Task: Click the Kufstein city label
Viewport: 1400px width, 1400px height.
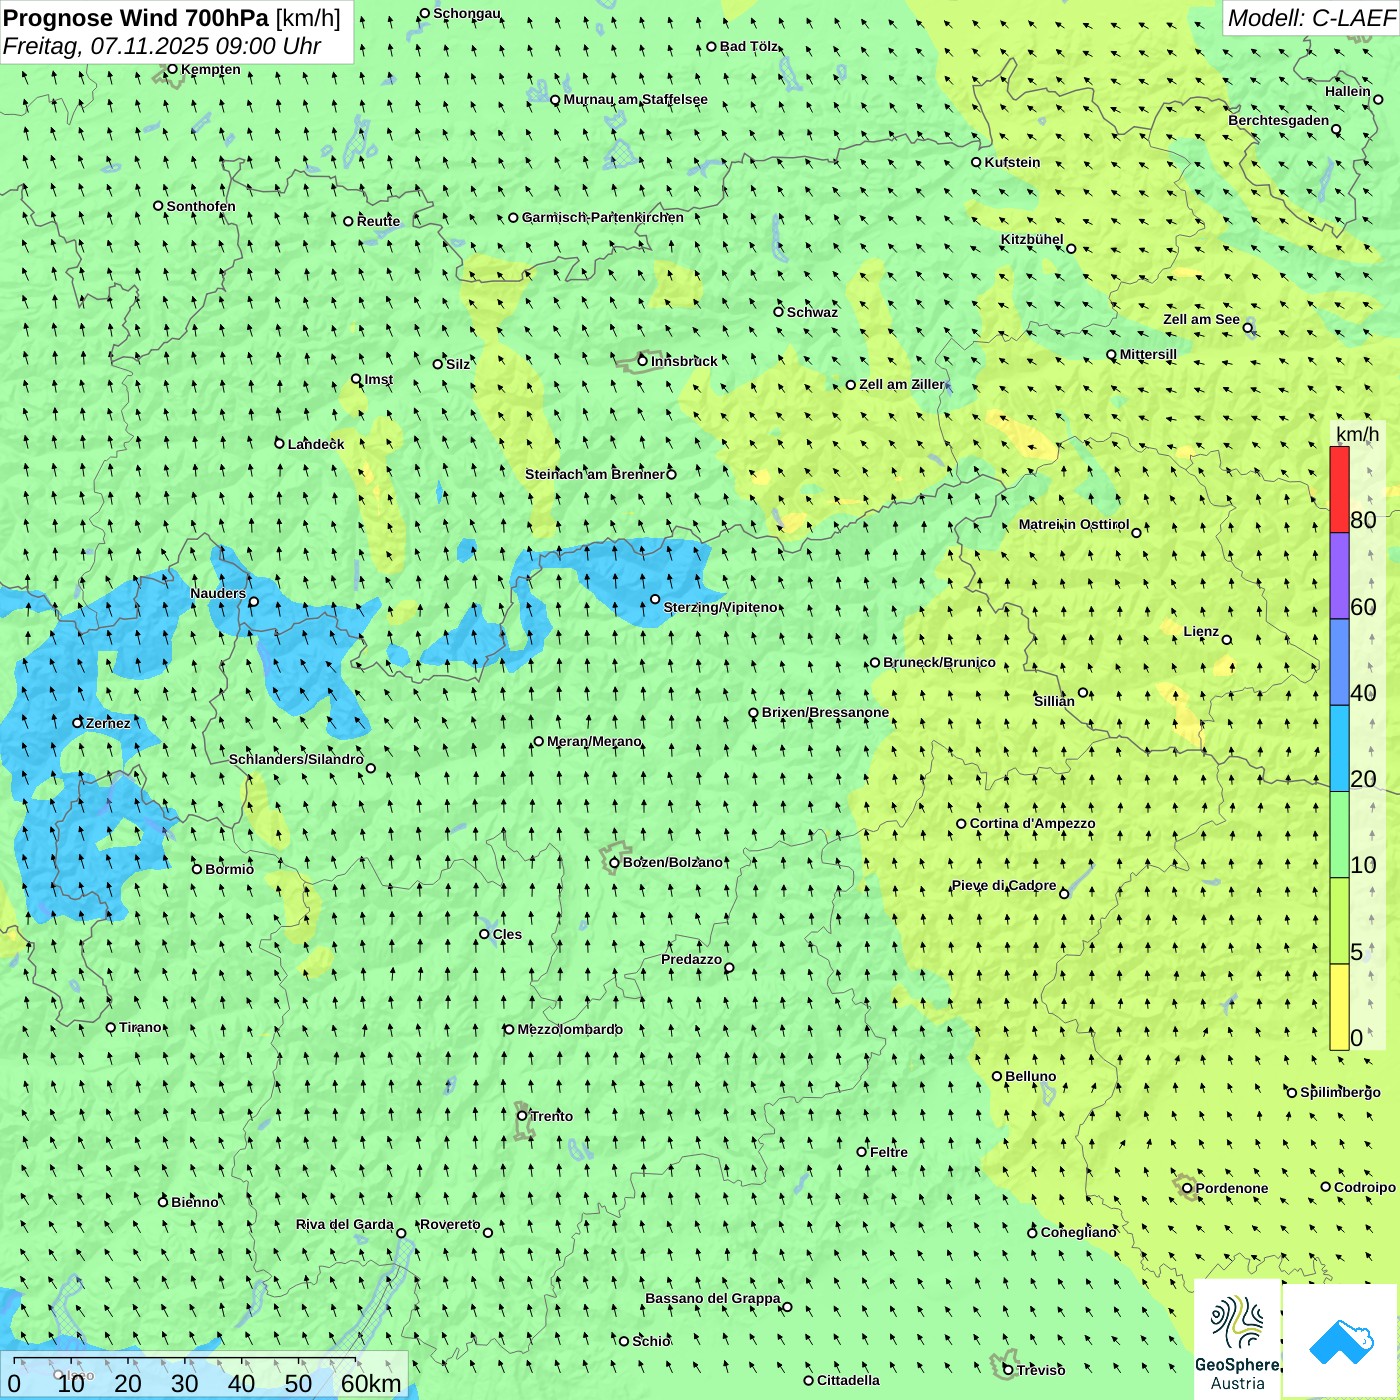Action: pyautogui.click(x=1012, y=162)
